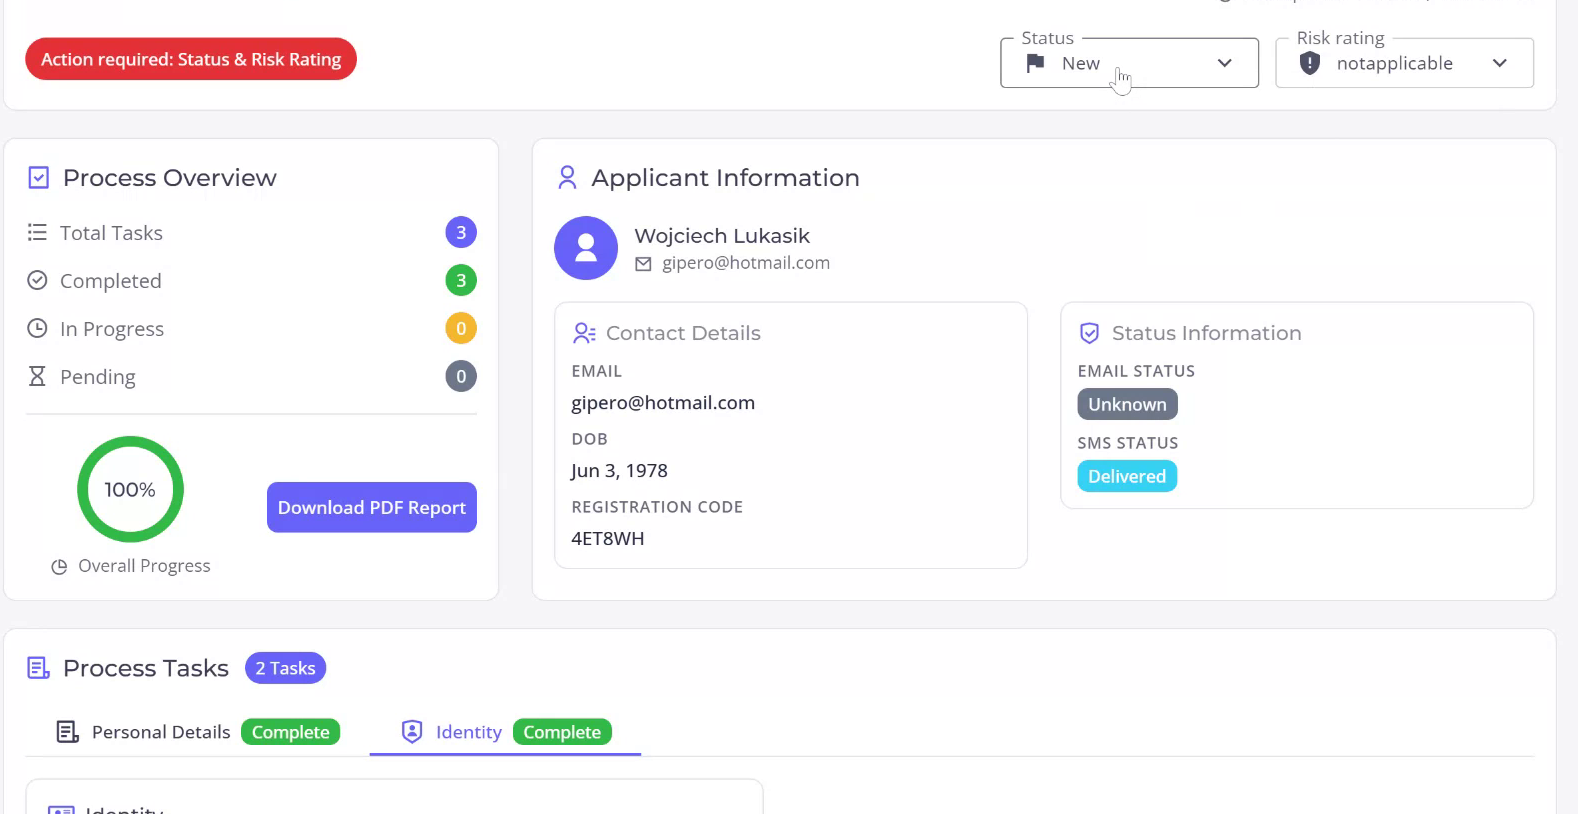Click the Action required red badge

(x=191, y=59)
